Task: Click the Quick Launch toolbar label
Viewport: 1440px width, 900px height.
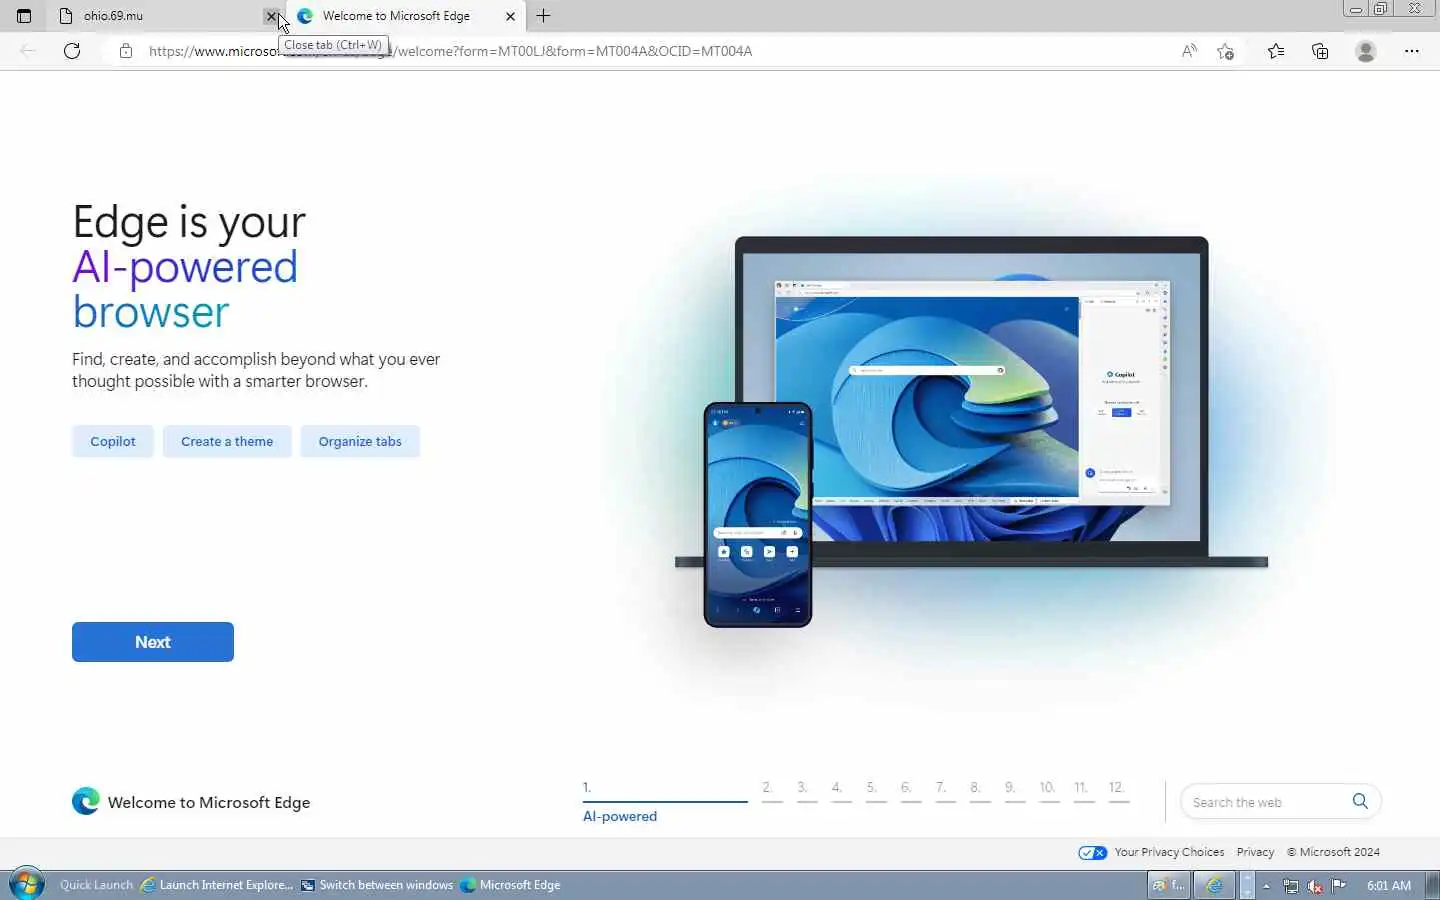Action: pos(96,885)
